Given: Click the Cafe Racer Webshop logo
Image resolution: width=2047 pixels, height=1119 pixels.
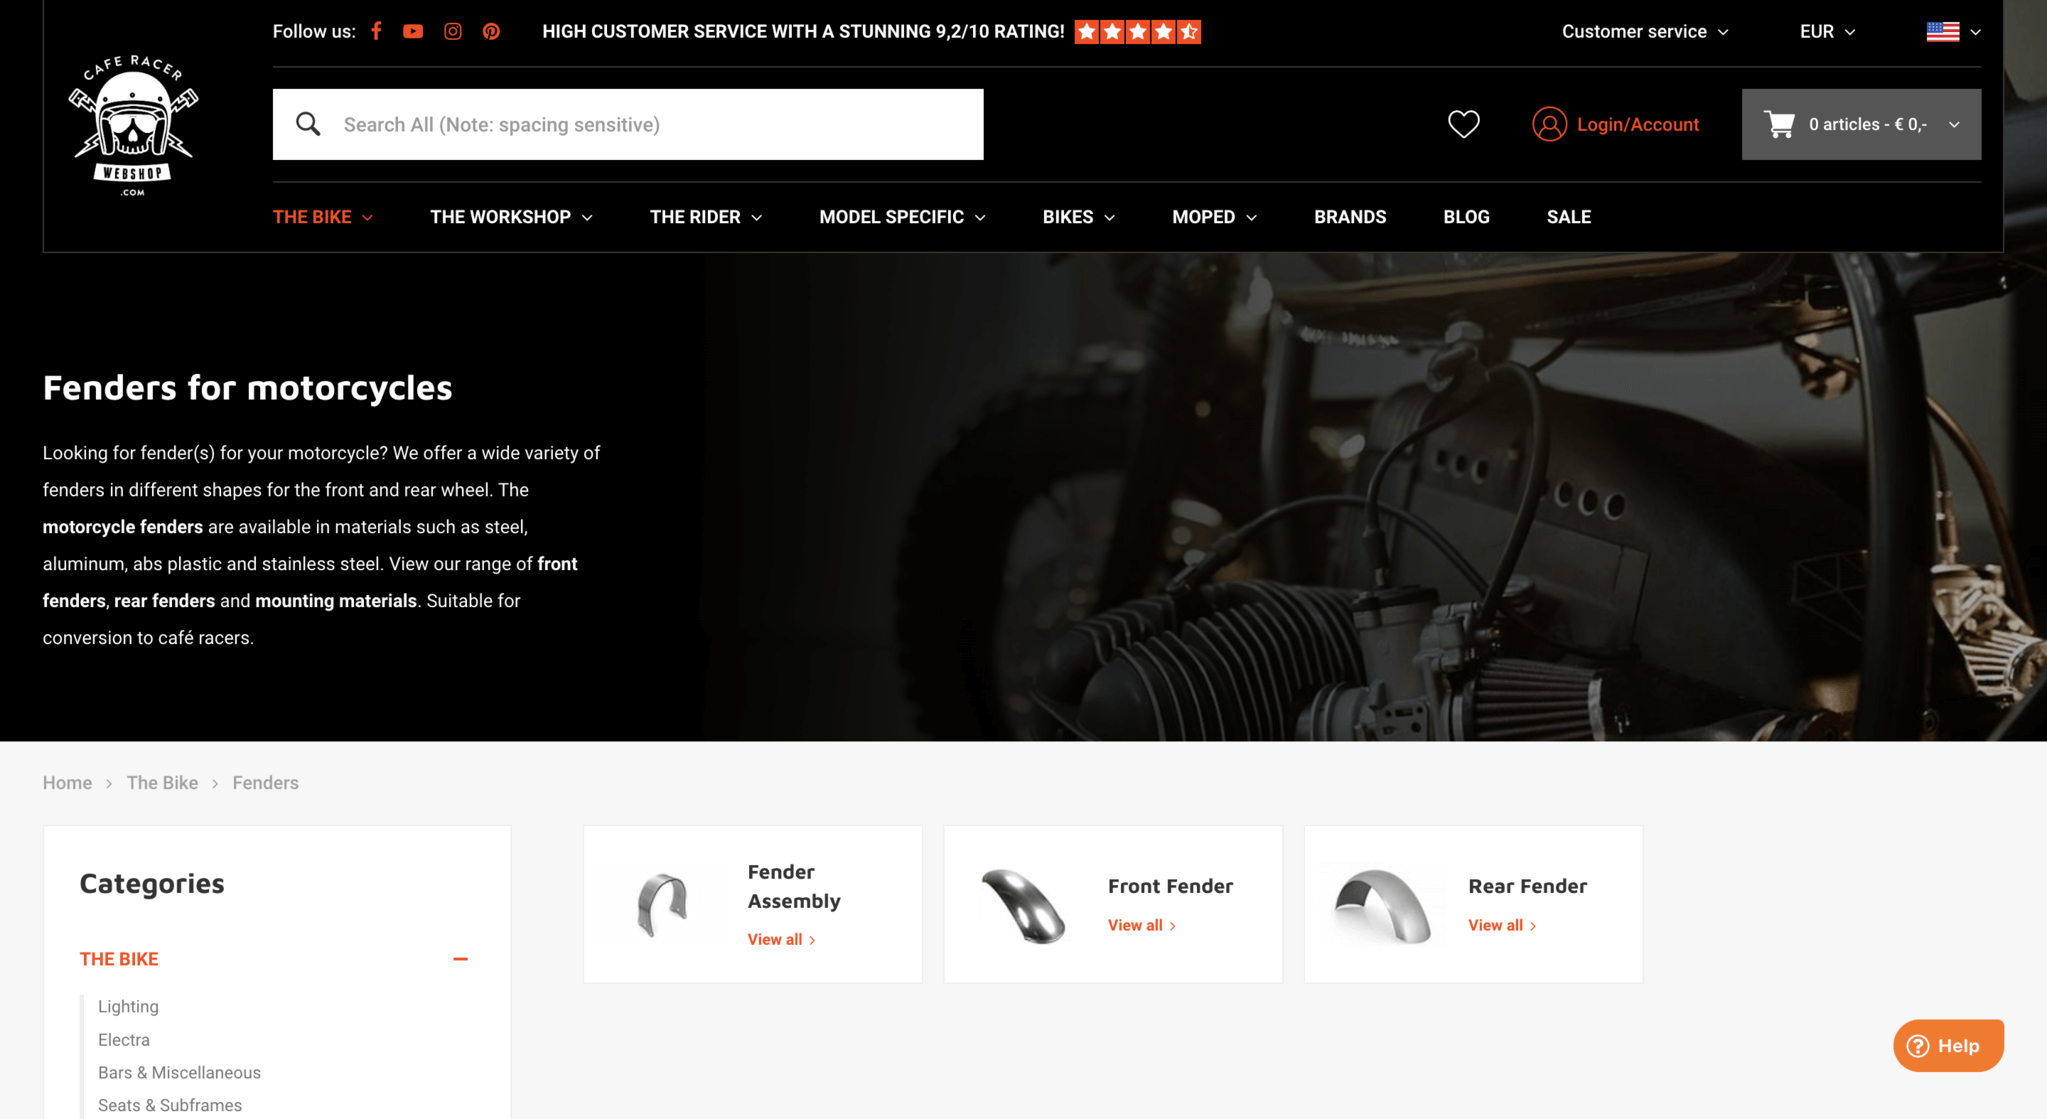Looking at the screenshot, I should click(x=133, y=126).
